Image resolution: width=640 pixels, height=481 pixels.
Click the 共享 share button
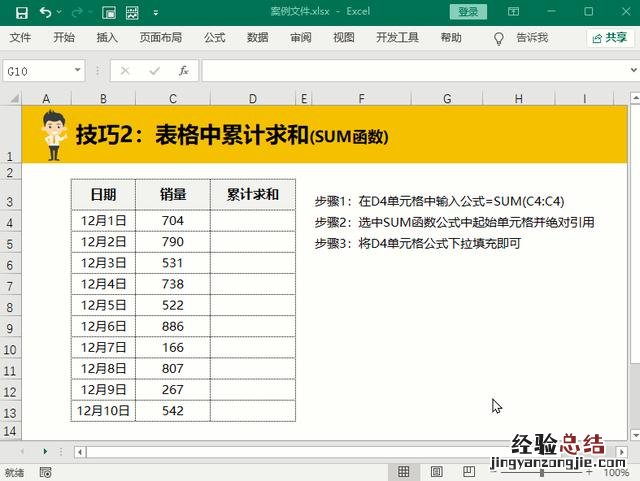[x=609, y=38]
